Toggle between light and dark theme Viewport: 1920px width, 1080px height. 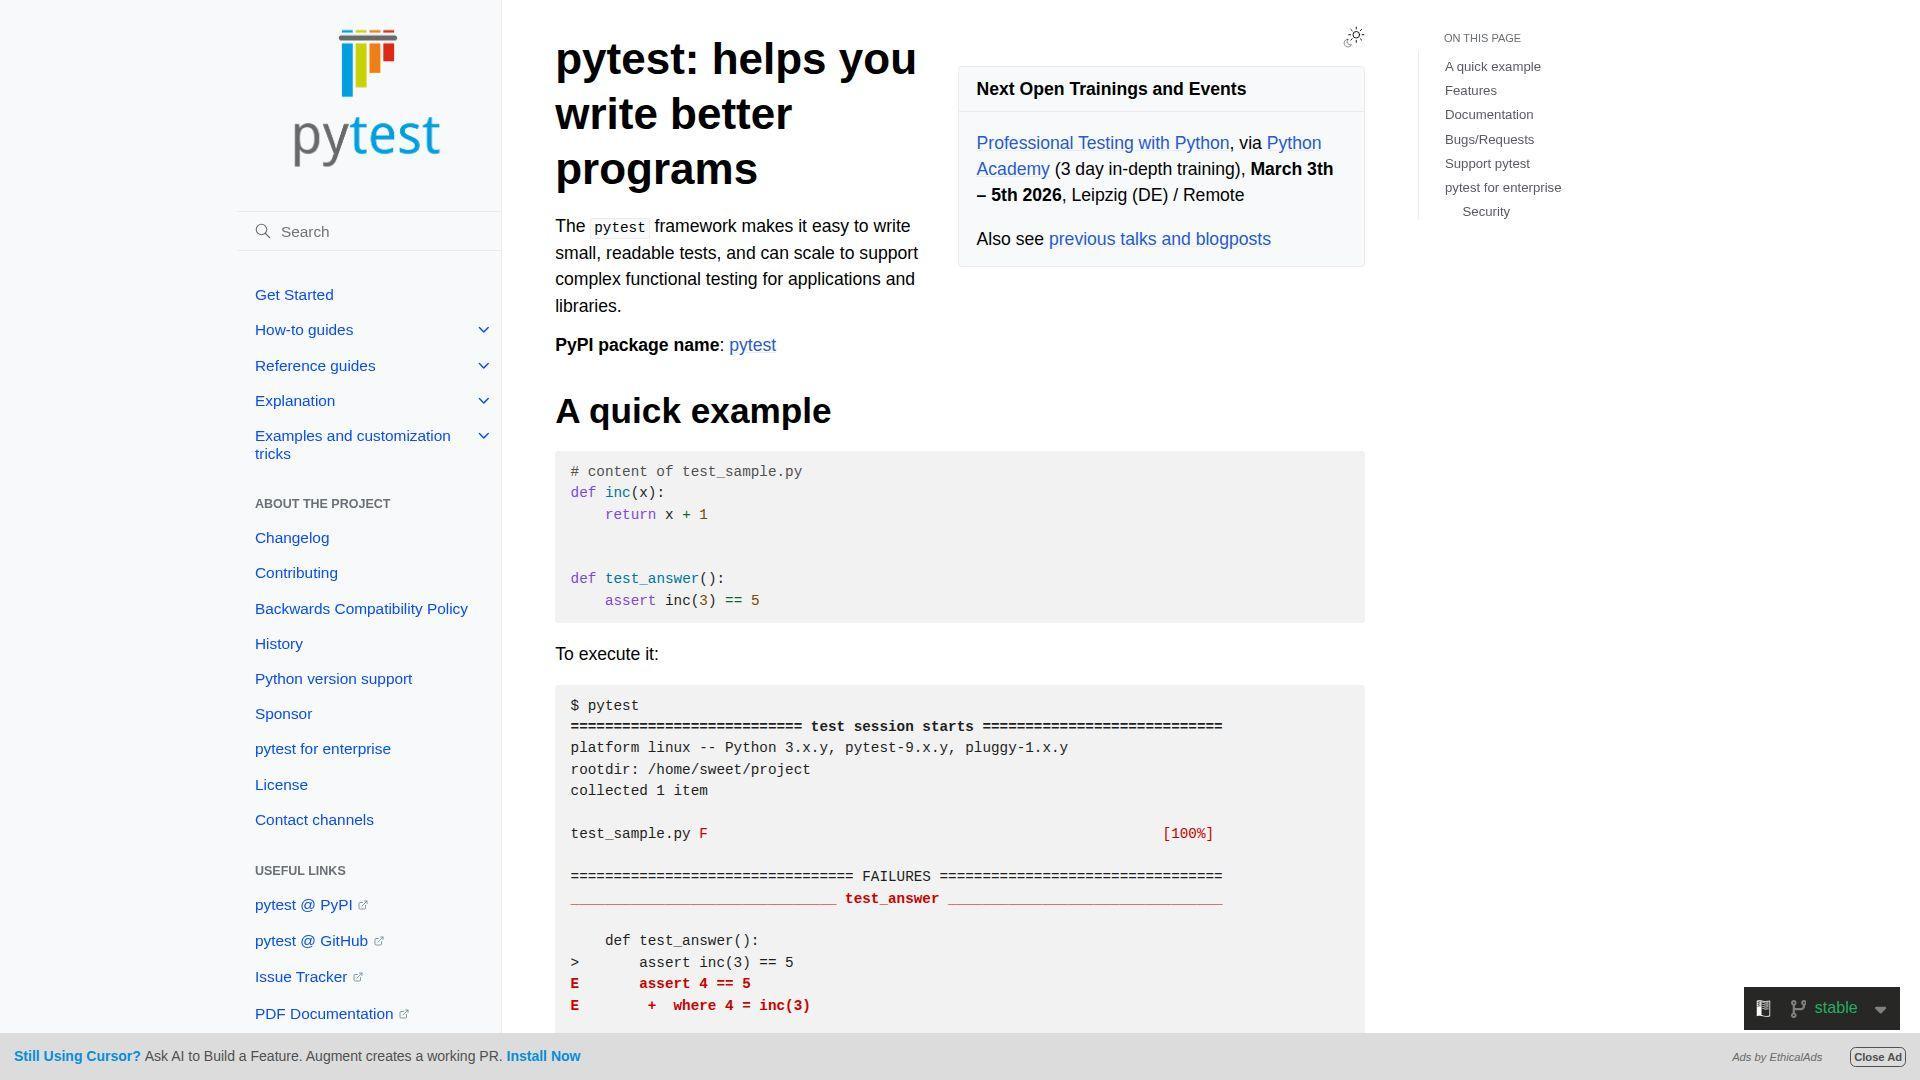1354,37
